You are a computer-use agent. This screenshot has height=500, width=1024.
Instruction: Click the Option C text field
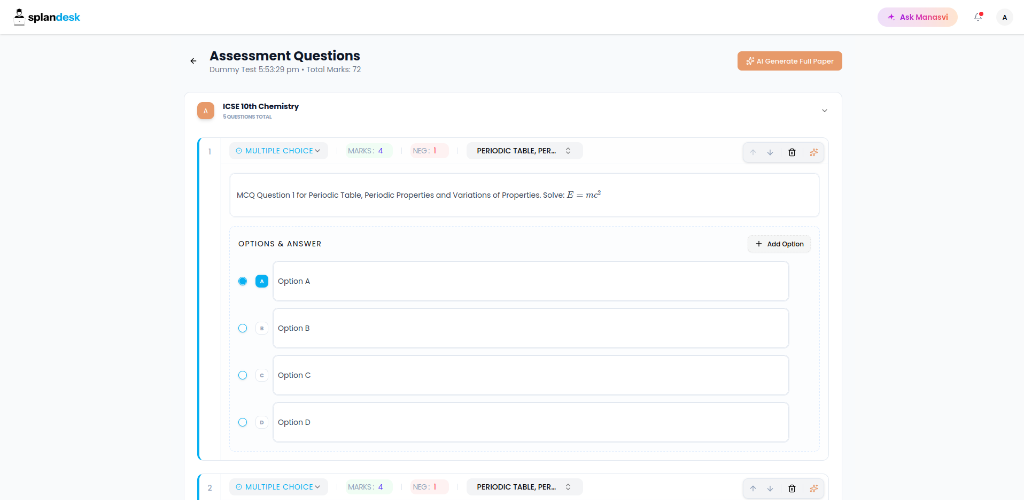[530, 375]
